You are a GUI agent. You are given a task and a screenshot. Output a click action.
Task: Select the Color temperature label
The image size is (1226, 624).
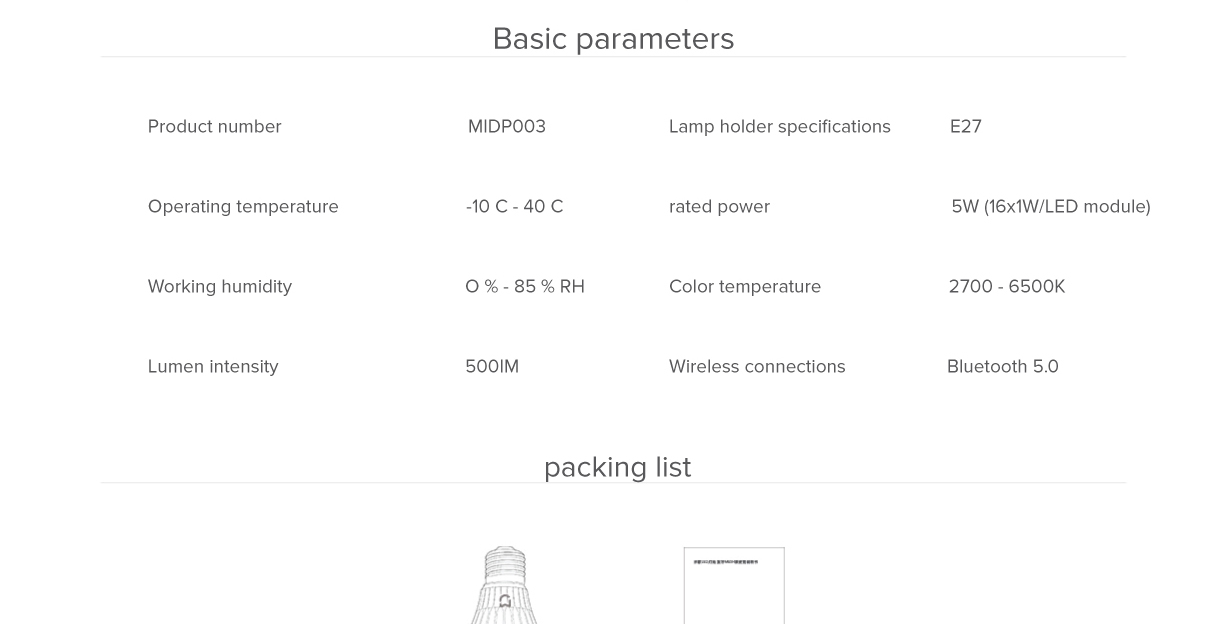coord(745,287)
